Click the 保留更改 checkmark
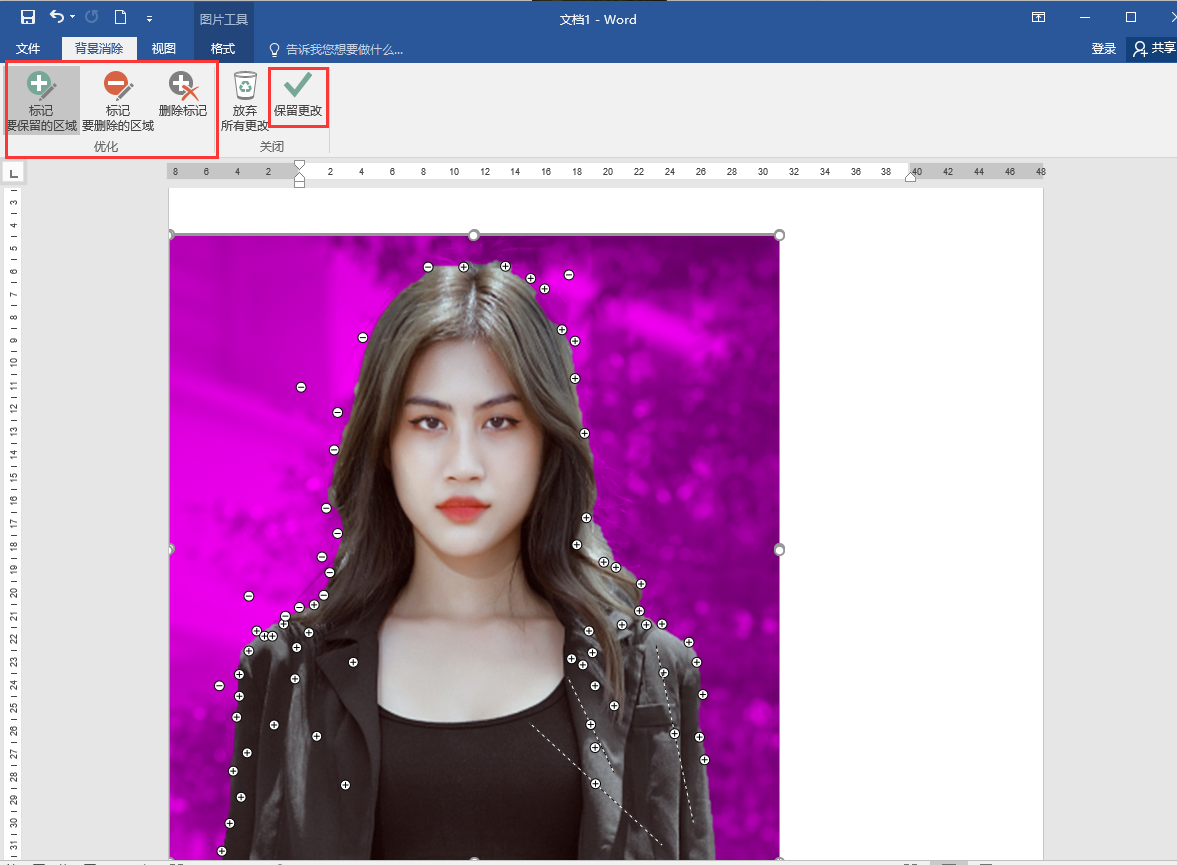 point(298,96)
